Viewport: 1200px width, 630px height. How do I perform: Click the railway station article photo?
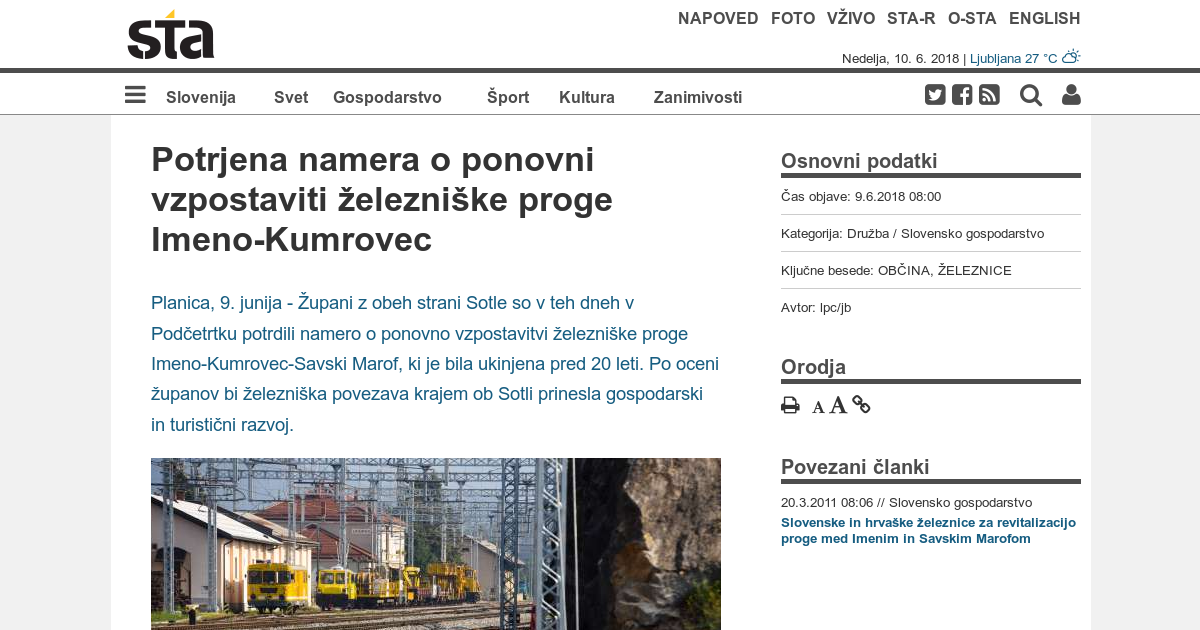tap(435, 544)
